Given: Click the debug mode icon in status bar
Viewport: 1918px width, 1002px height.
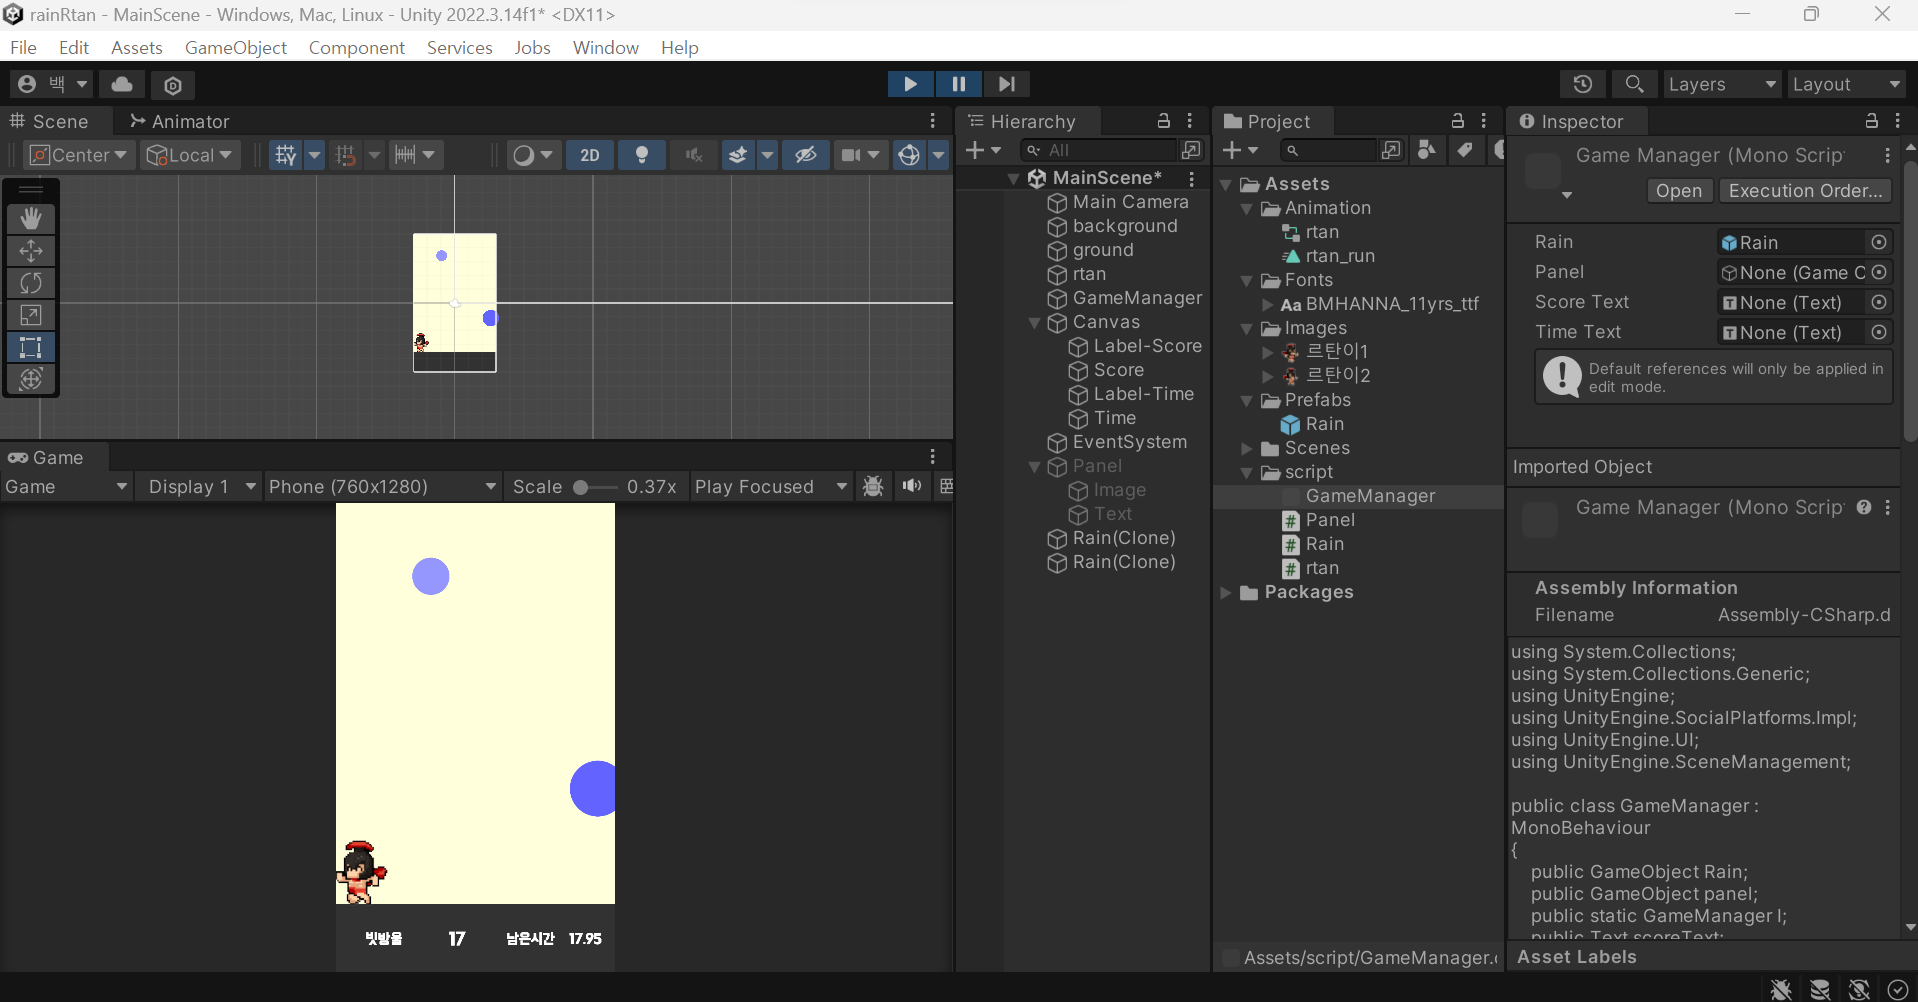Looking at the screenshot, I should (1780, 989).
